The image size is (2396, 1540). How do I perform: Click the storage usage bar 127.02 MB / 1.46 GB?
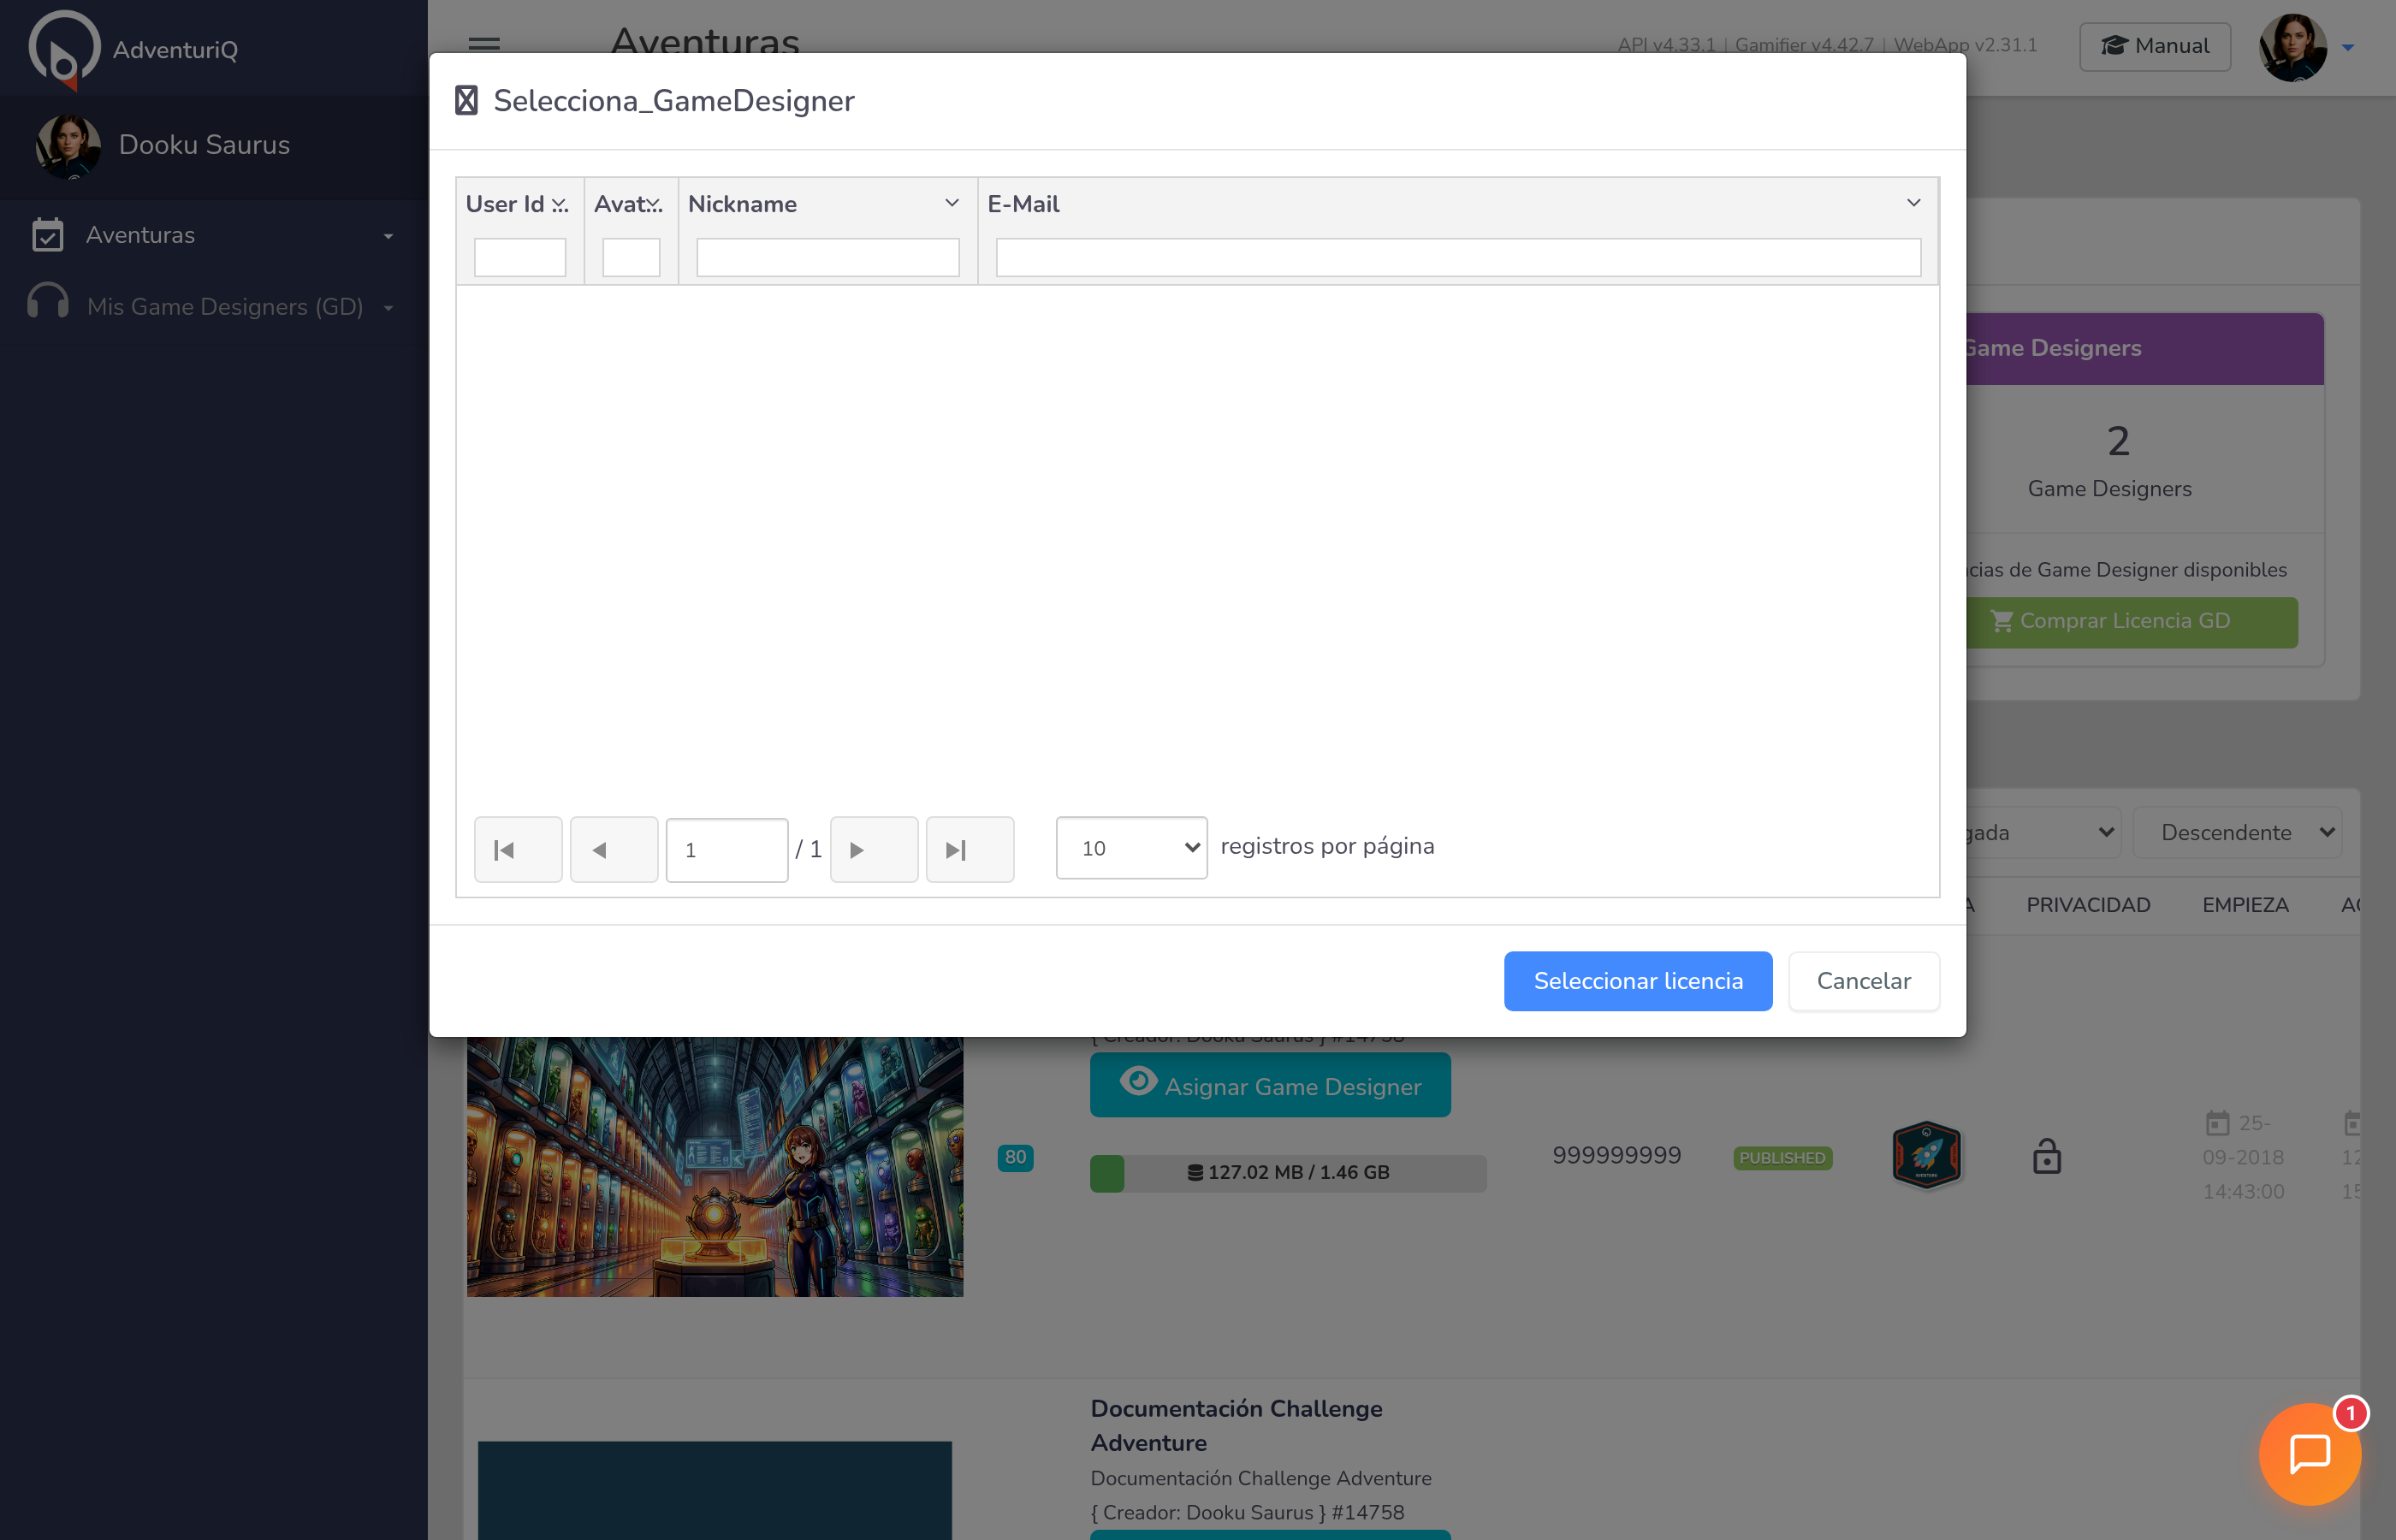click(1288, 1172)
